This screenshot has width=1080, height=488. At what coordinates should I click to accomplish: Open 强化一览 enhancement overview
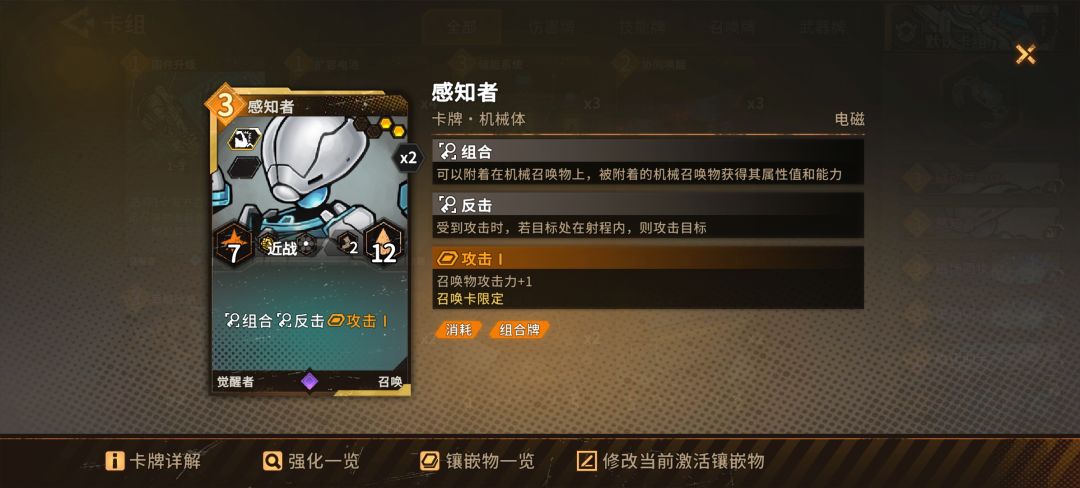(311, 460)
